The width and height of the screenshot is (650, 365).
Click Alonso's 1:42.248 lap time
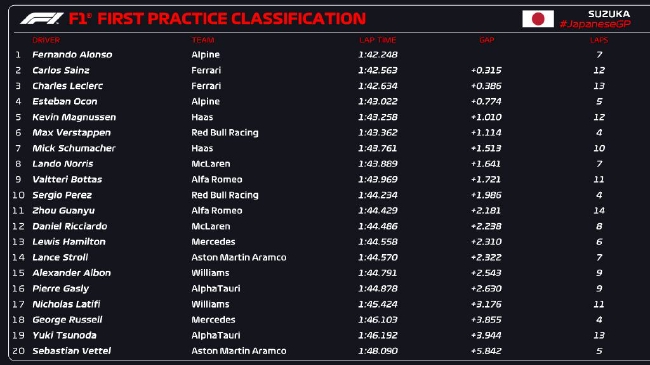click(x=378, y=55)
